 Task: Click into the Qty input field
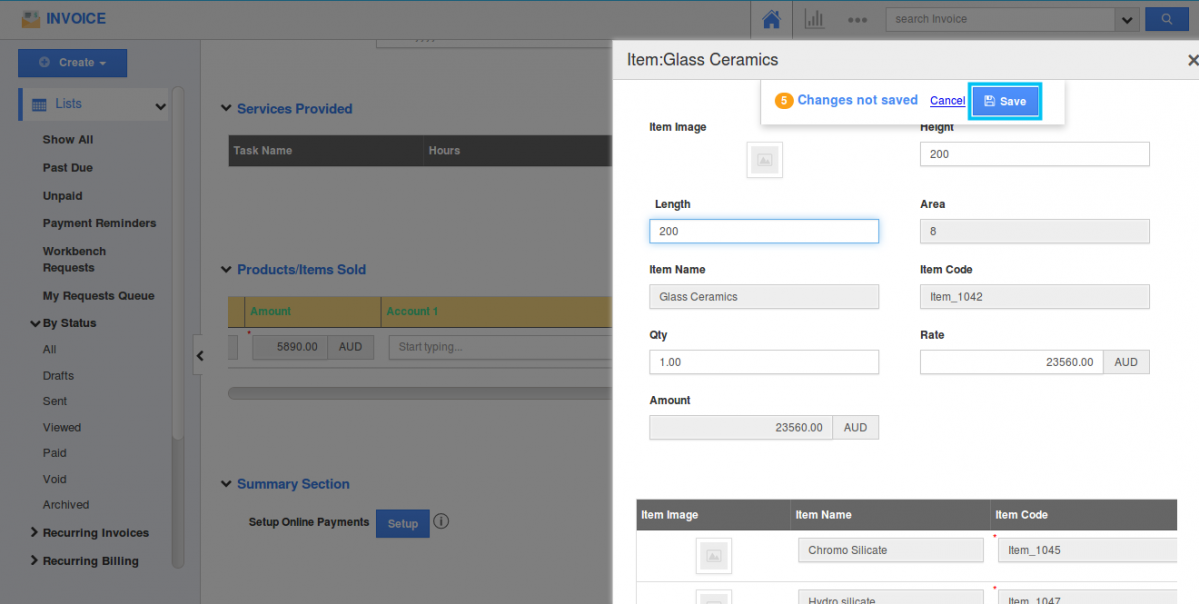763,362
